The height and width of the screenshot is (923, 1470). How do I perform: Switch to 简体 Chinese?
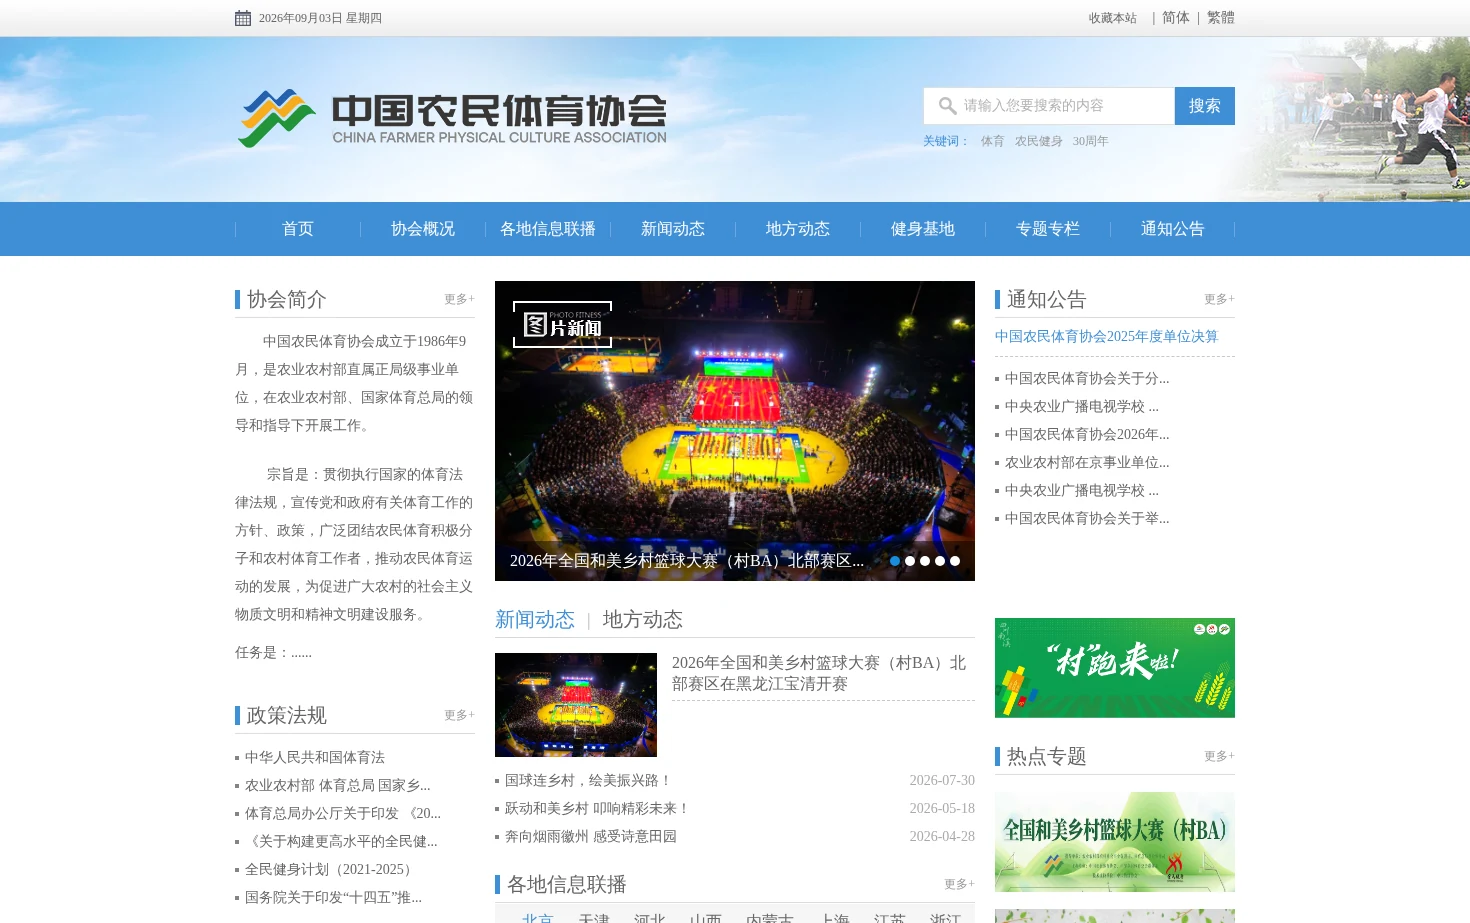(1176, 18)
